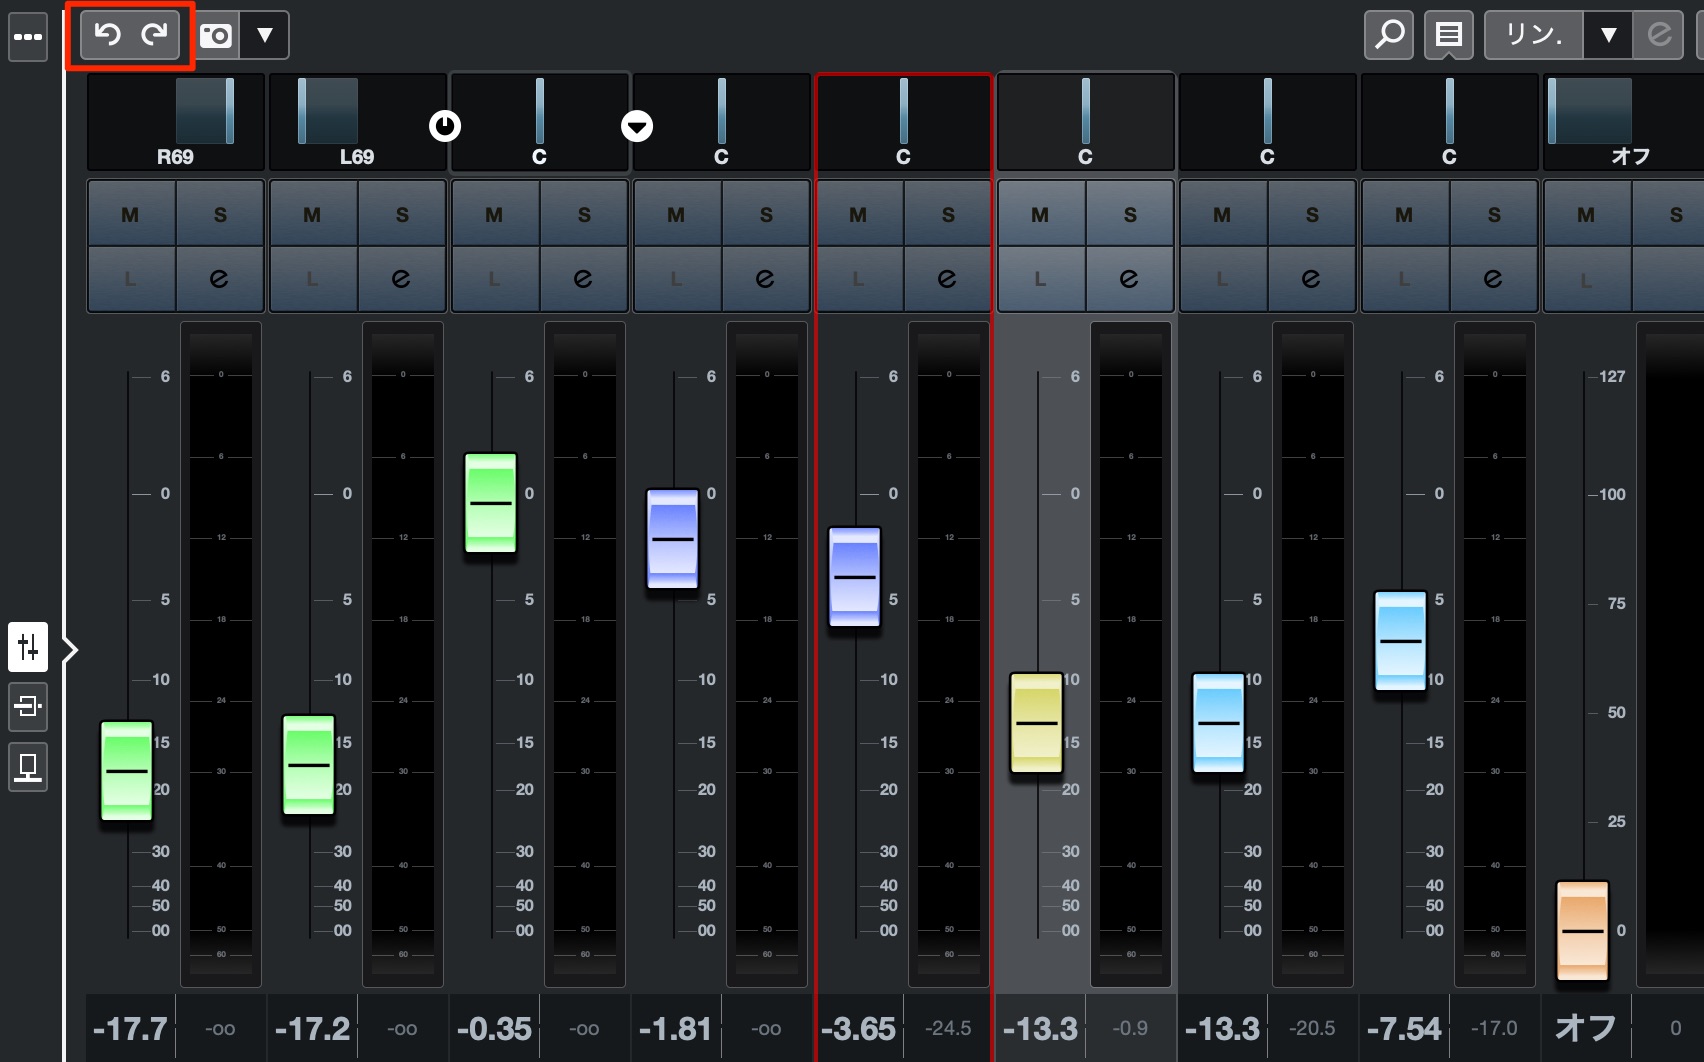Click the オフ pan control
Viewport: 1704px width, 1062px height.
(1624, 122)
